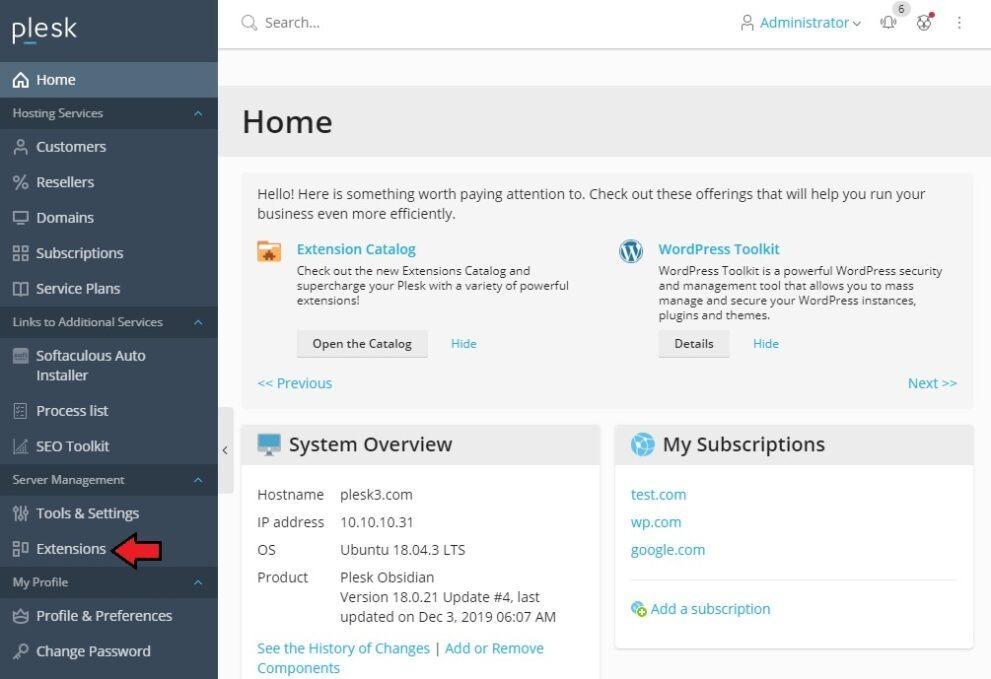
Task: Click the globe icon beside My Subscriptions
Action: [x=642, y=445]
